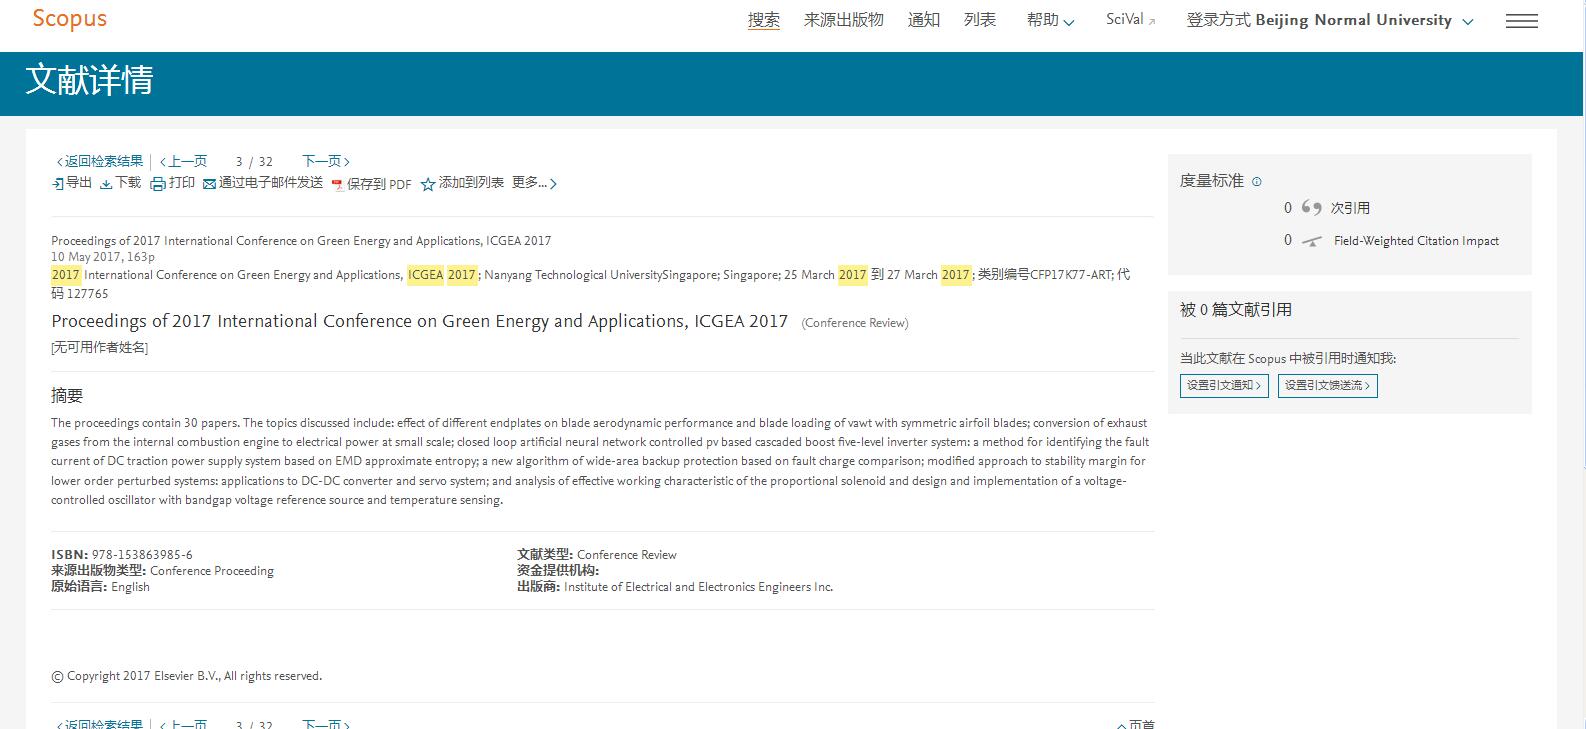This screenshot has height=729, width=1586.
Task: Click the citation quote marks icon
Action: (x=1311, y=208)
